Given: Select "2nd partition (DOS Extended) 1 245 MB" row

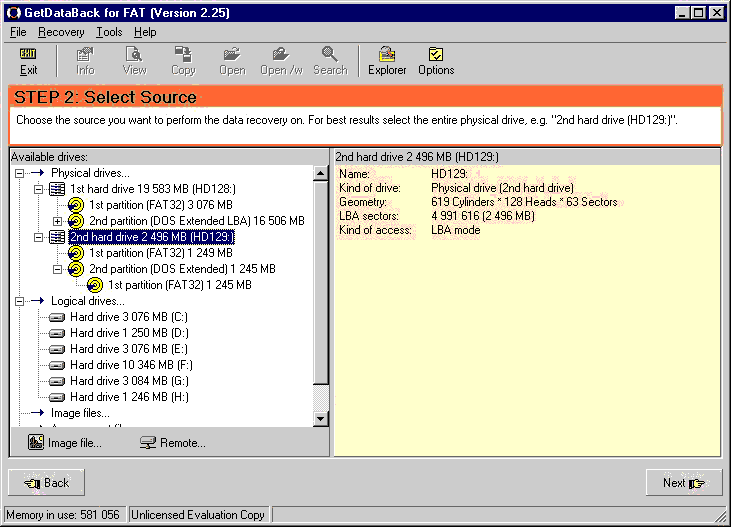Looking at the screenshot, I should point(182,269).
